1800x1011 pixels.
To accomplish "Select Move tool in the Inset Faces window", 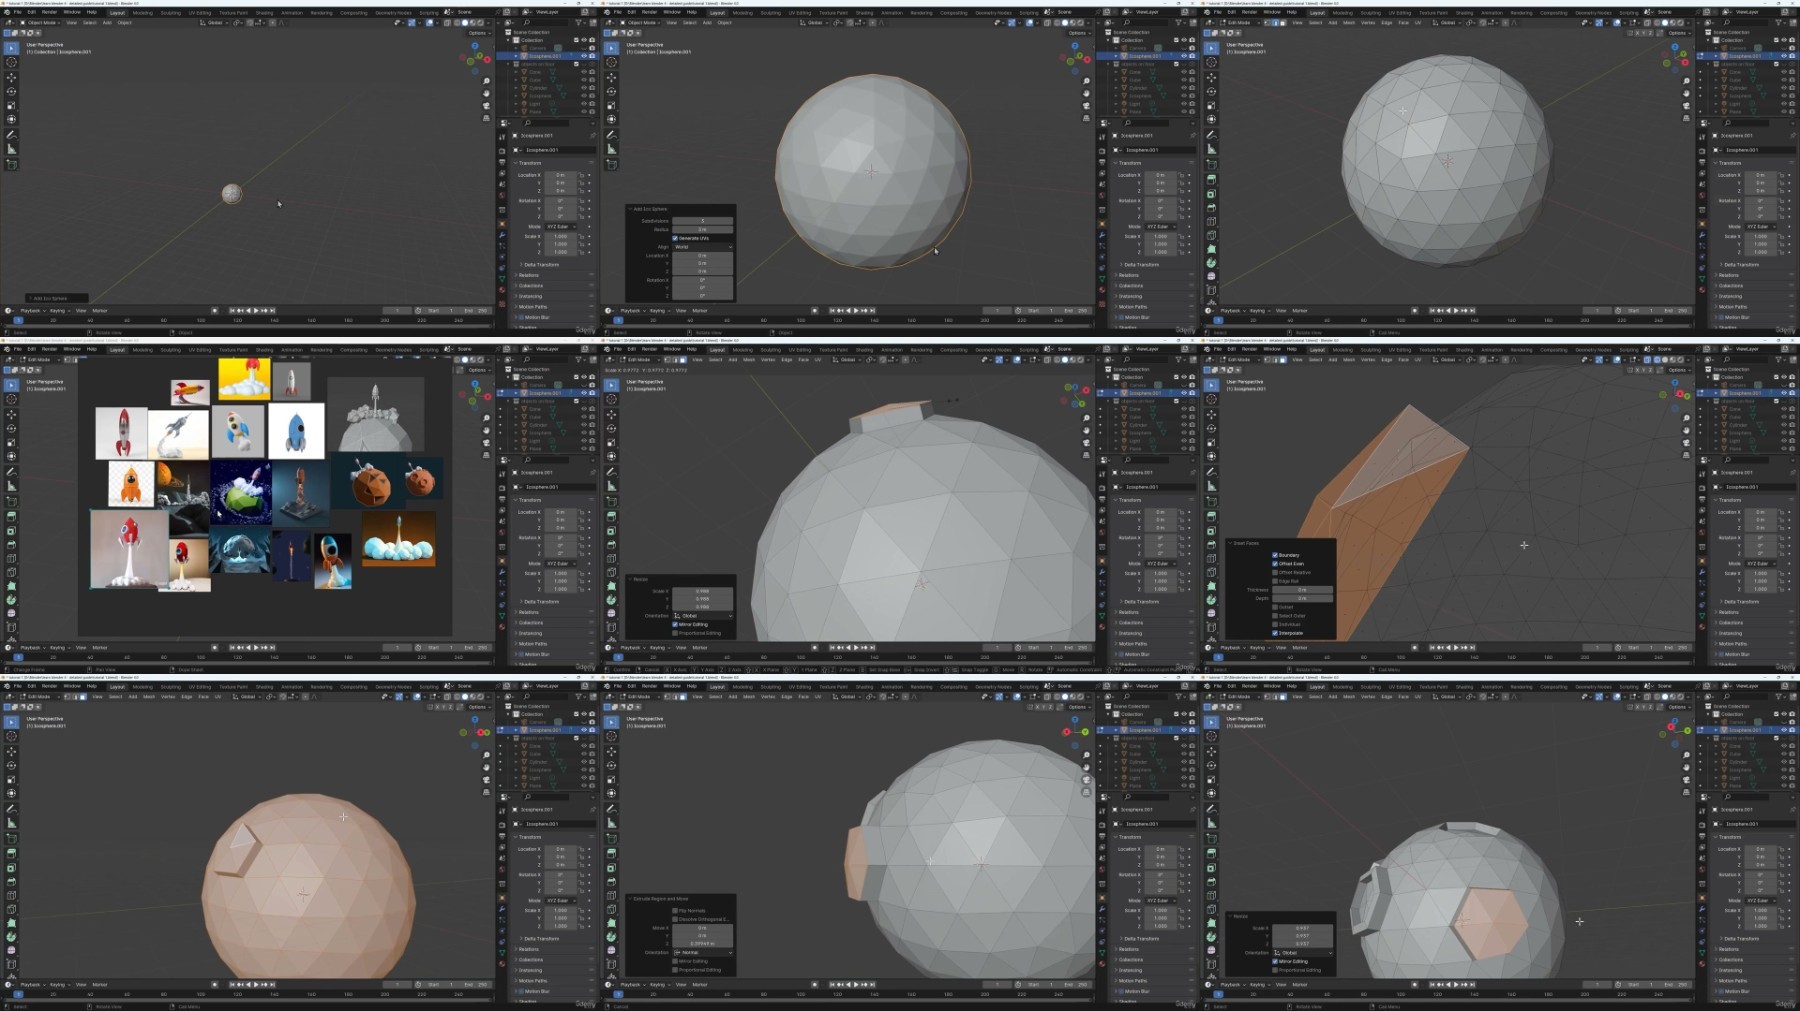I will [x=1211, y=414].
